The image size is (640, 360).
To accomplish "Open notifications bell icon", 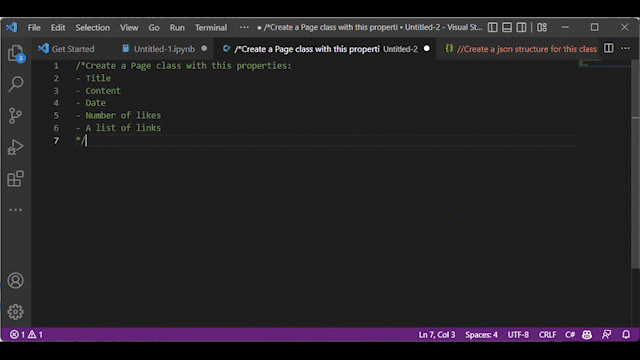I will coord(626,335).
